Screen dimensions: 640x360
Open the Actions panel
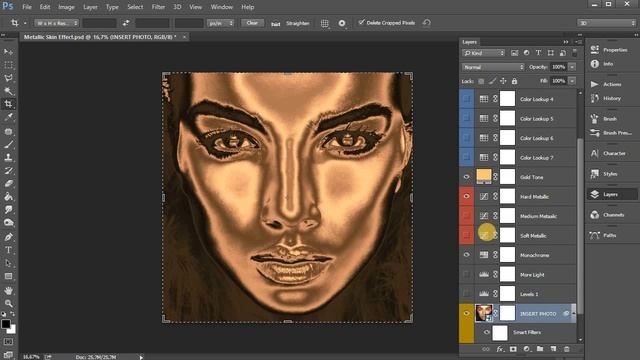coord(611,84)
